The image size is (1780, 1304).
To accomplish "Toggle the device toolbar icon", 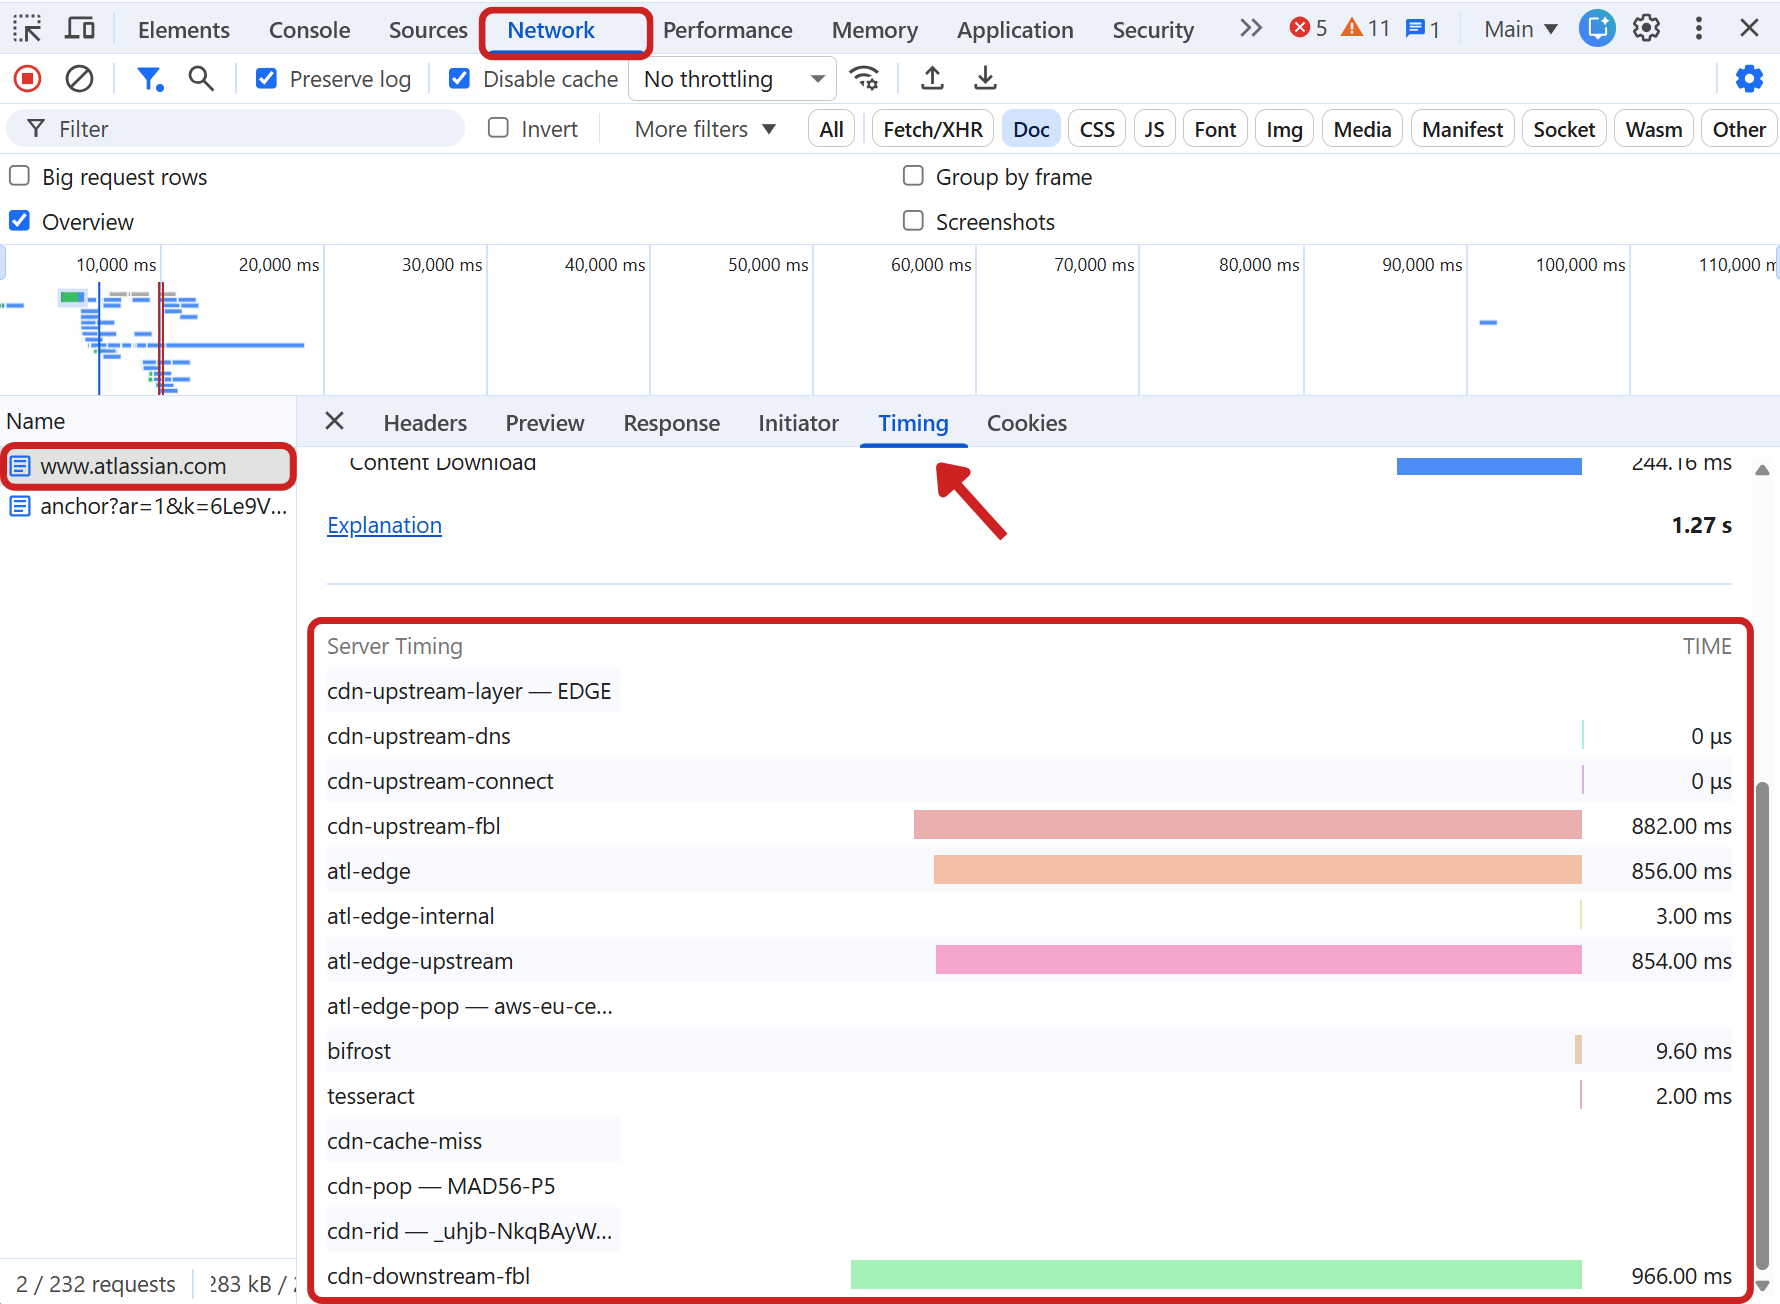I will coord(80,28).
